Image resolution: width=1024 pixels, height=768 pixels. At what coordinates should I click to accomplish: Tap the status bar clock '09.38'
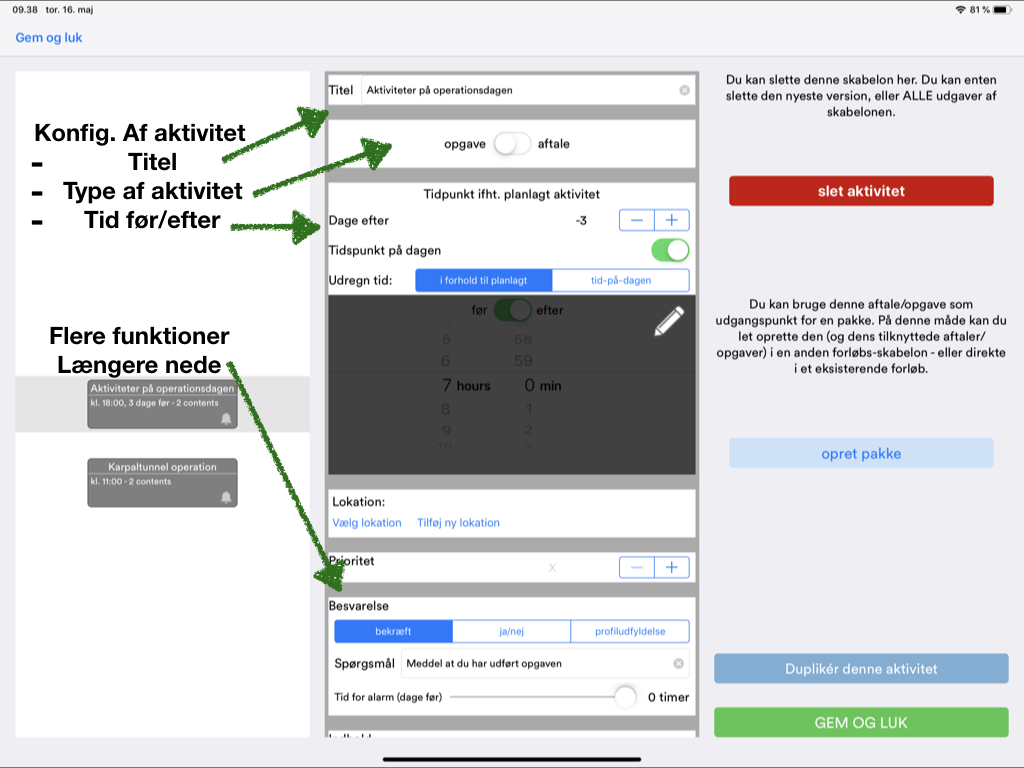pos(25,10)
